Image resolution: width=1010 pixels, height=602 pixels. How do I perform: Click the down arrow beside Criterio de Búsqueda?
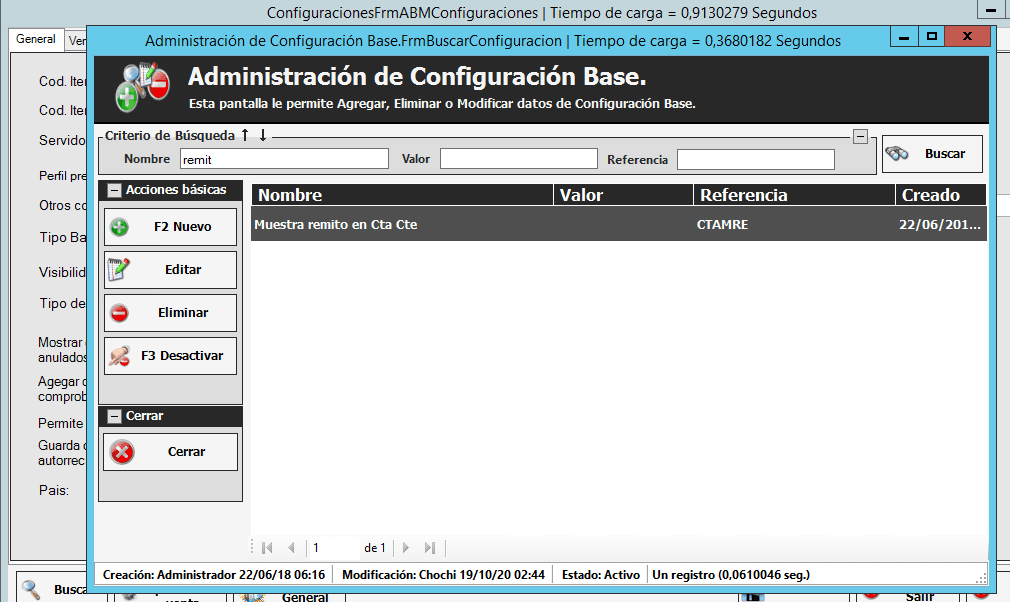click(262, 135)
